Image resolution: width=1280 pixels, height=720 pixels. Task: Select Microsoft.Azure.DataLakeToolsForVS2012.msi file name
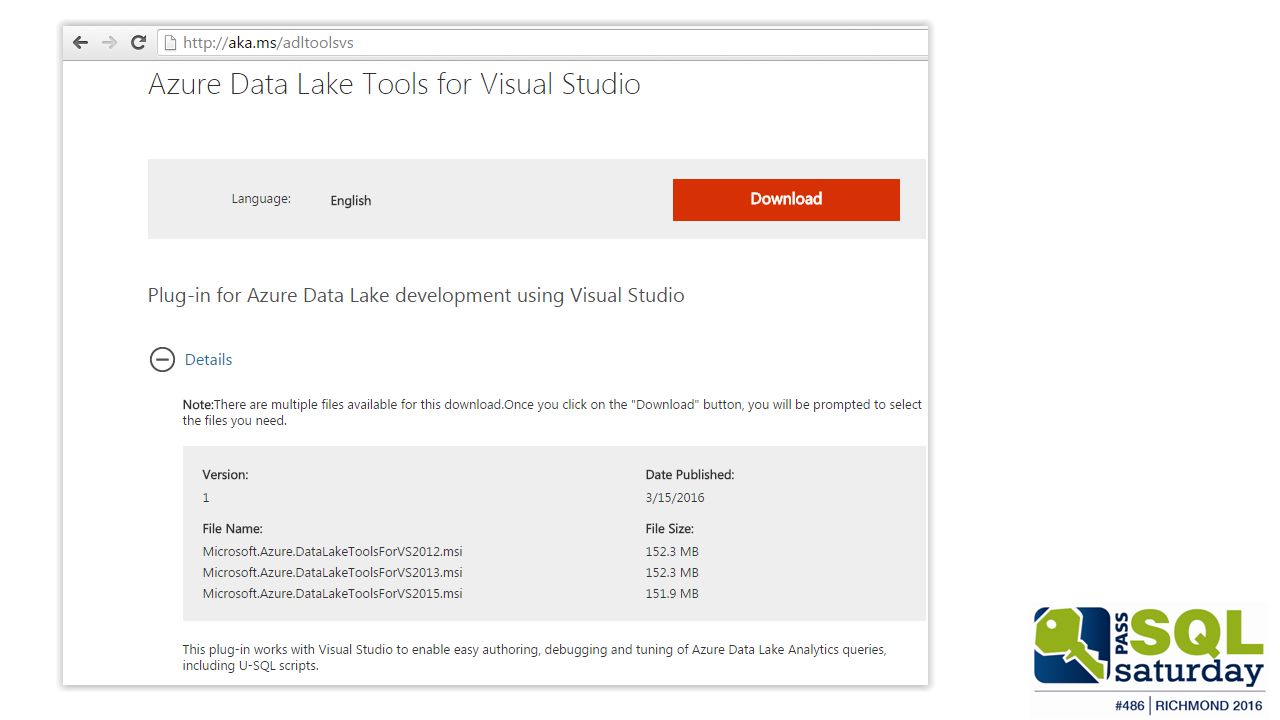(332, 551)
